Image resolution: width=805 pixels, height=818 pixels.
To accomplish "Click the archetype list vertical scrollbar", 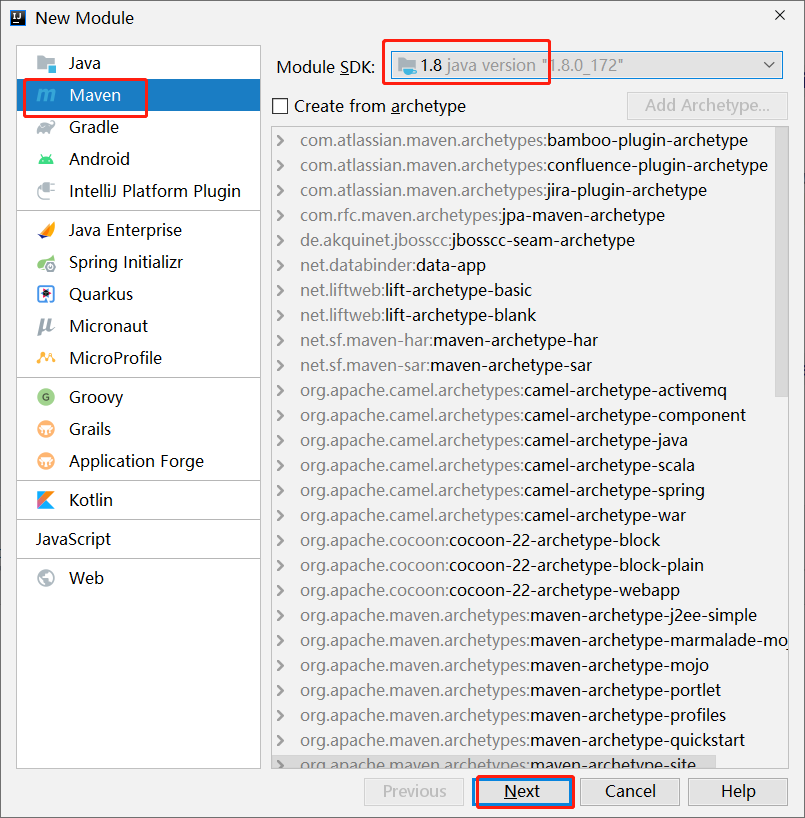I will [781, 262].
